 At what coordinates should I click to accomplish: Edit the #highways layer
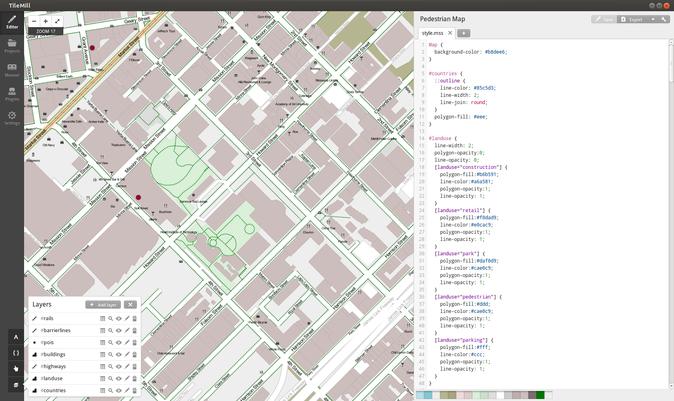point(127,367)
